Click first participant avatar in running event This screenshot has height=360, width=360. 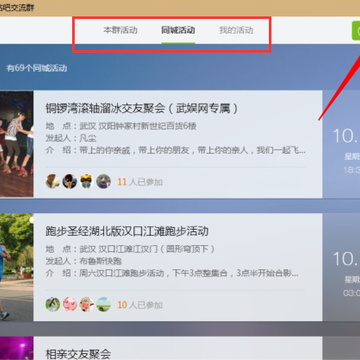[53, 304]
